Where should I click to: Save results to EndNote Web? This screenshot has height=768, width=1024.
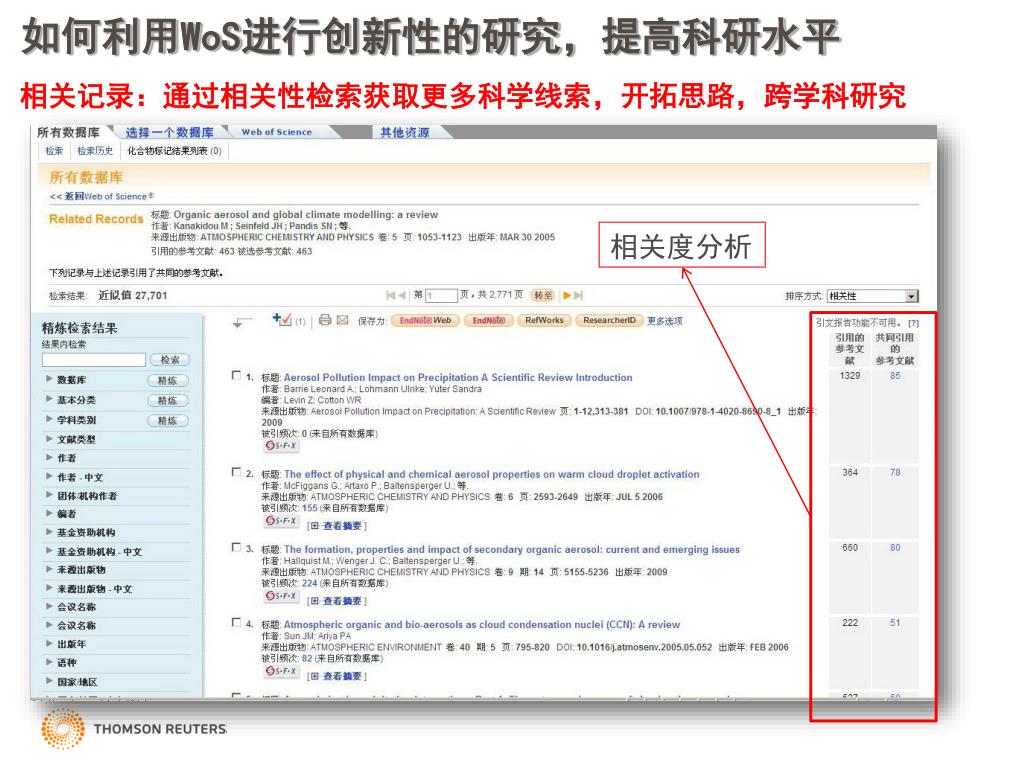pos(425,321)
